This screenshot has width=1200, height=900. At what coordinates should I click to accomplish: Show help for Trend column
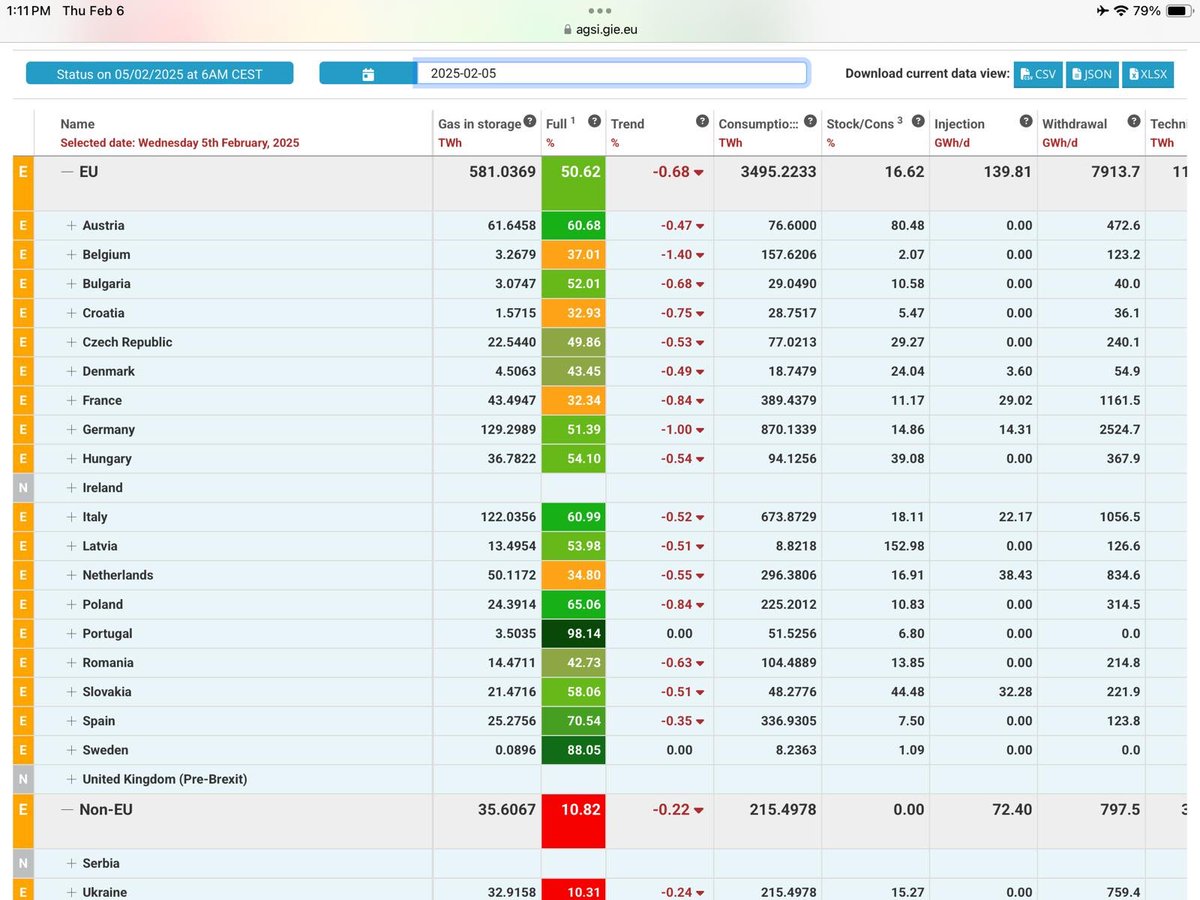coord(702,121)
